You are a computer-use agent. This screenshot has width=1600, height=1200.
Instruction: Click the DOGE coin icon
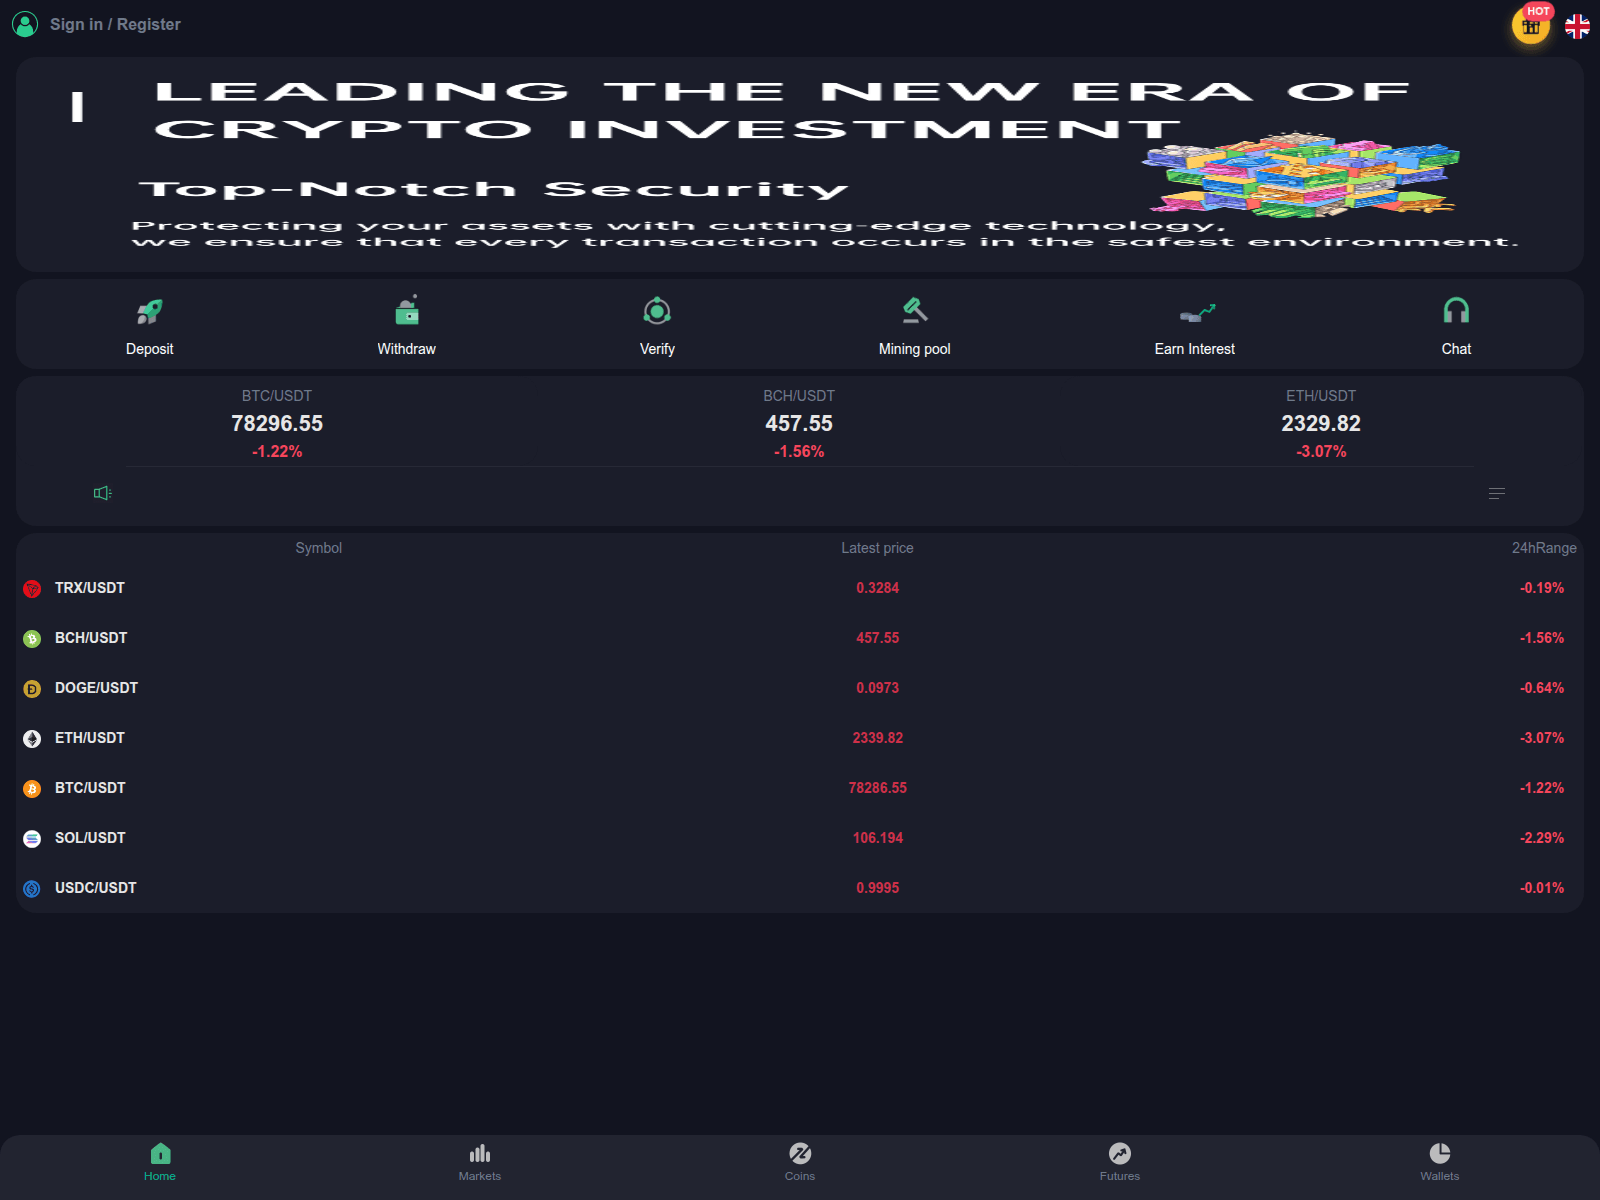(32, 689)
